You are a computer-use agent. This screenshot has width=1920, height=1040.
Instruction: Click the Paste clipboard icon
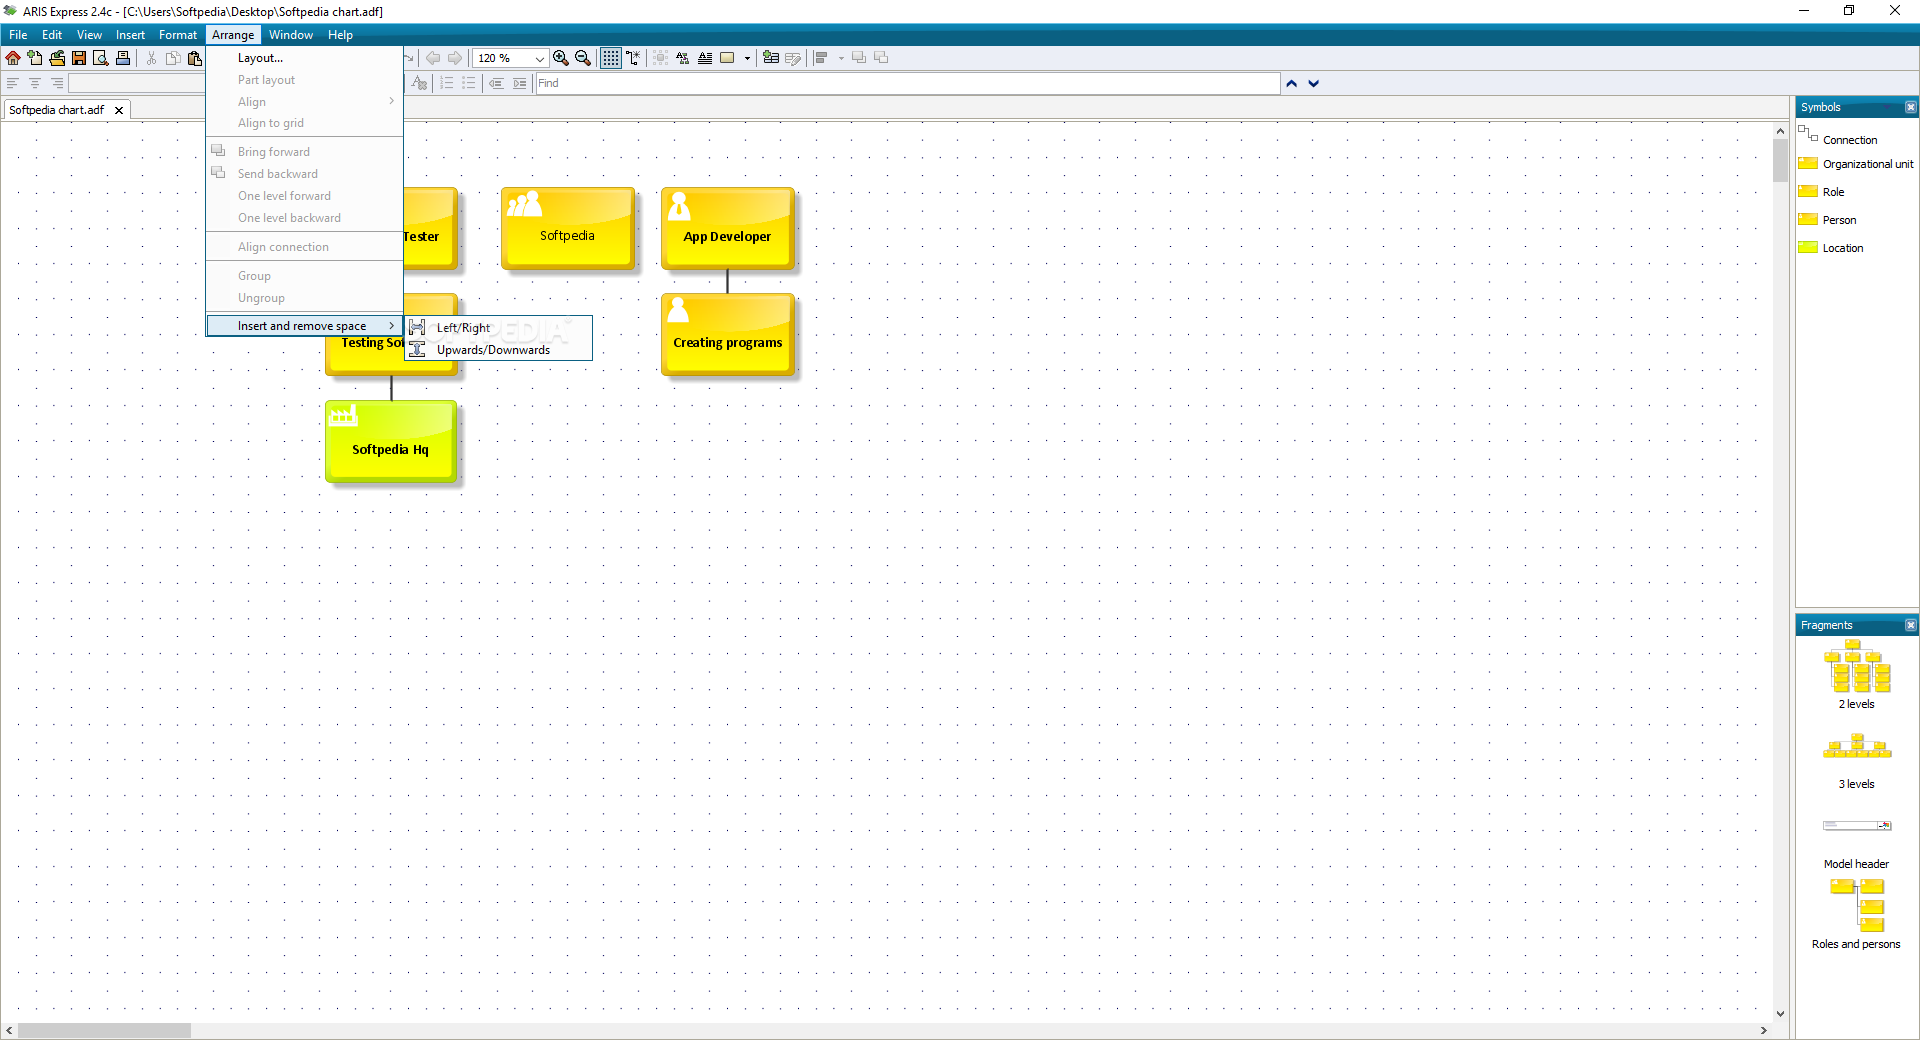[x=195, y=58]
